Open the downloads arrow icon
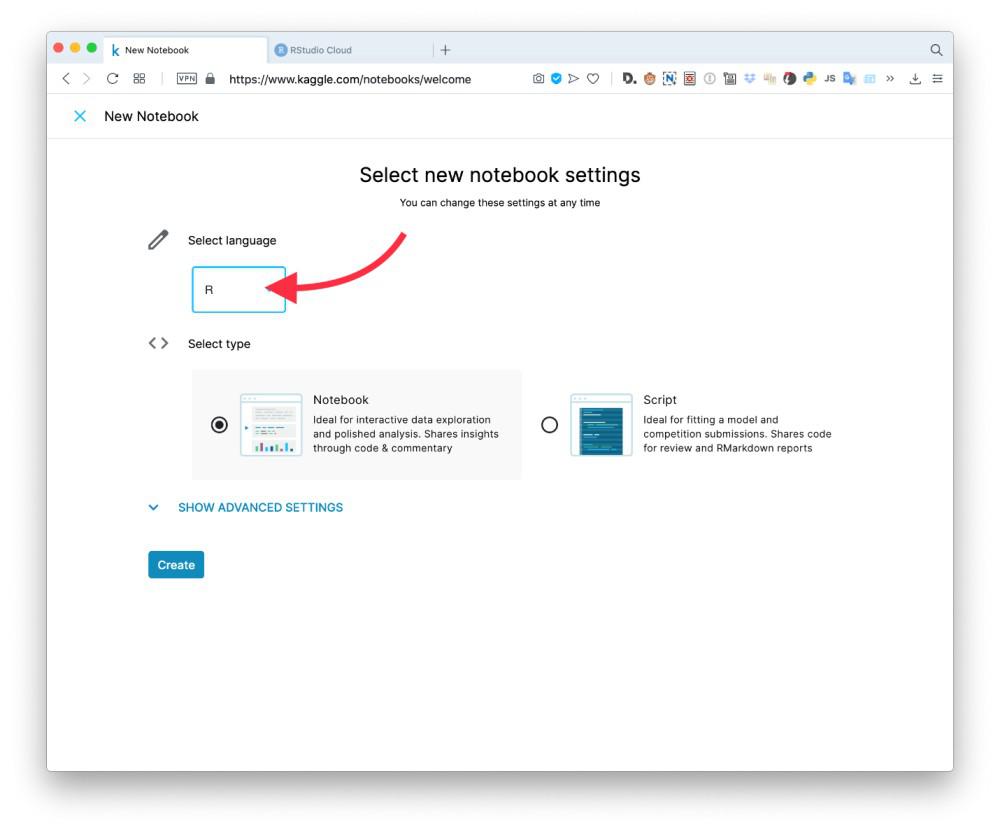 click(x=915, y=78)
